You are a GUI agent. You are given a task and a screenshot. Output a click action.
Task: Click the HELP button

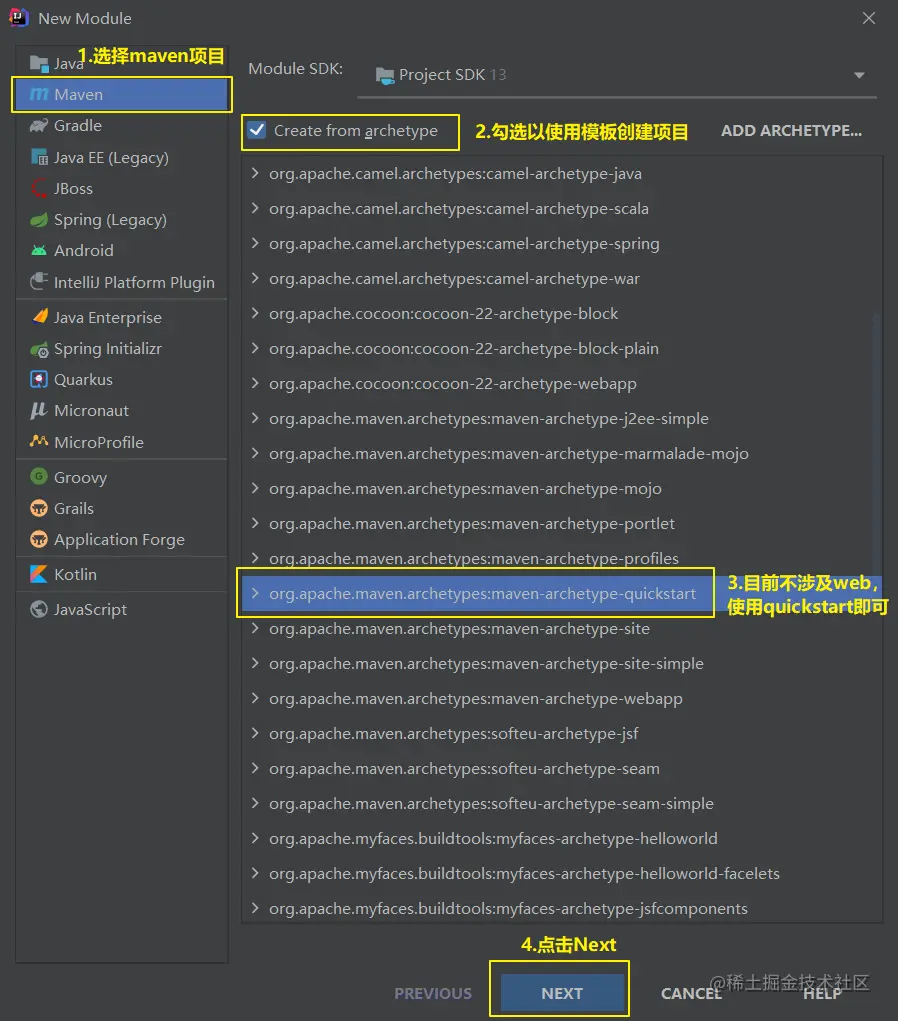point(822,993)
